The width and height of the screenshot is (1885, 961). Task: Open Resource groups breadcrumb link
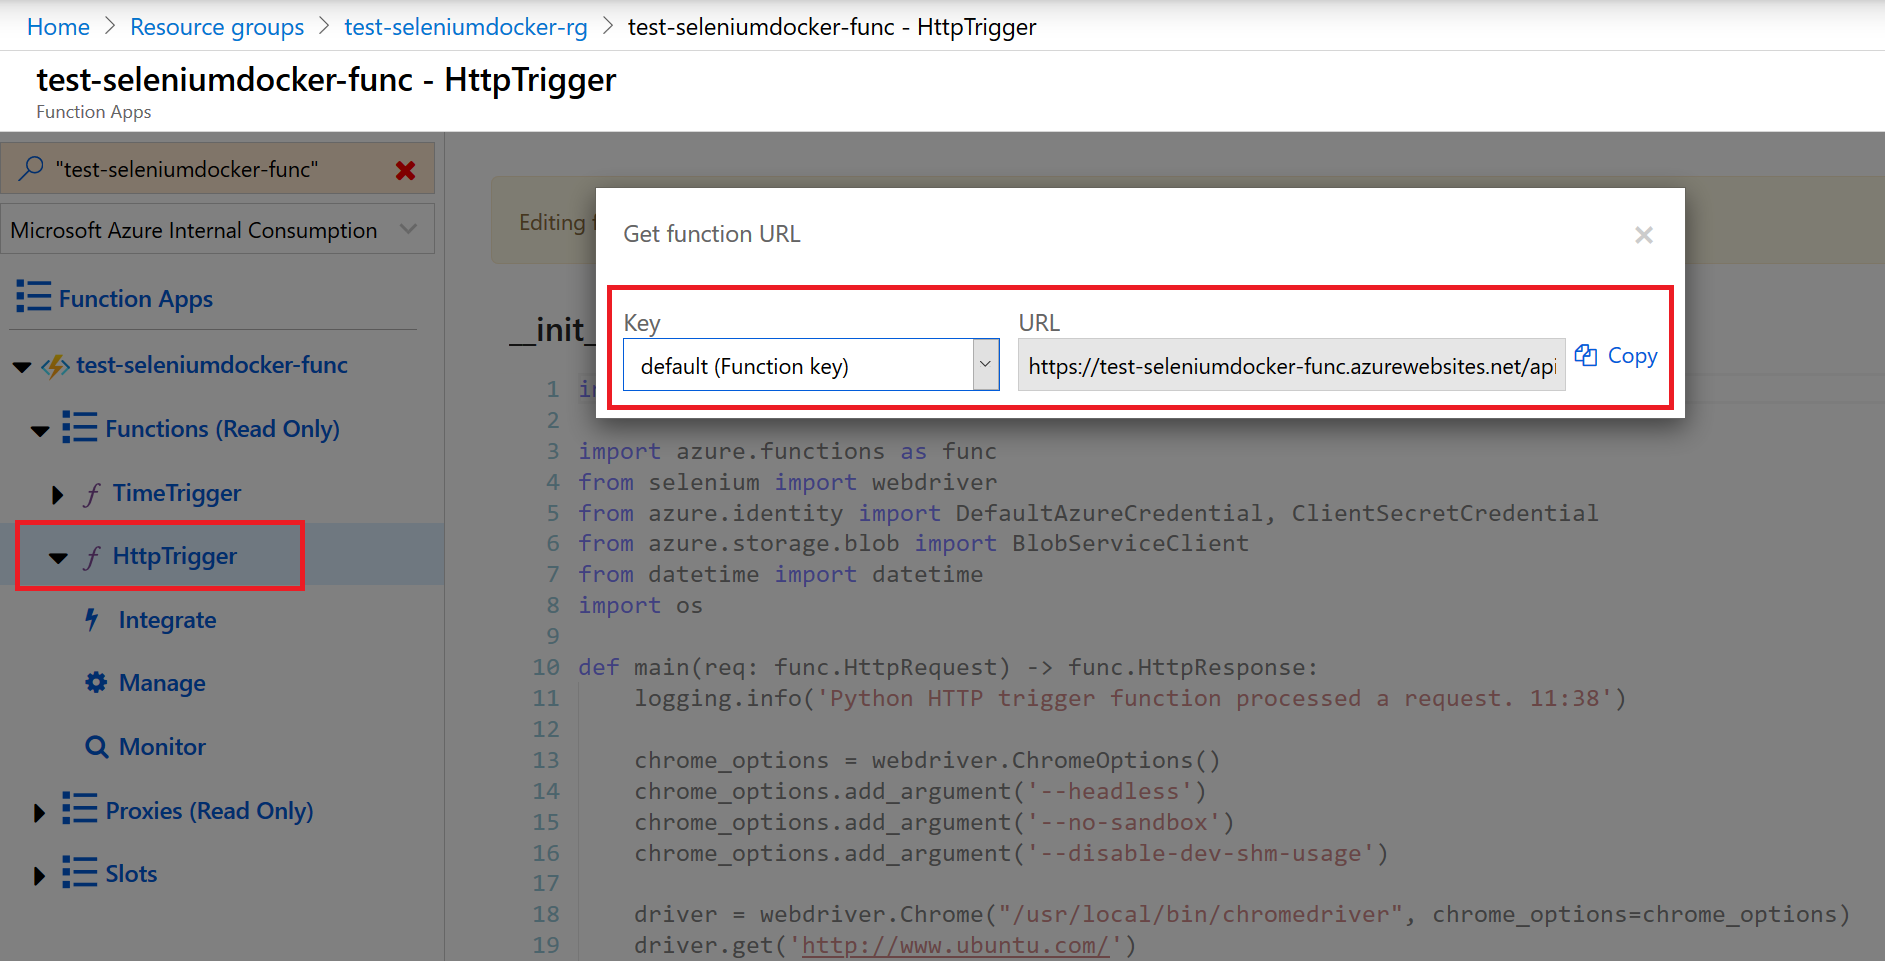pos(217,27)
